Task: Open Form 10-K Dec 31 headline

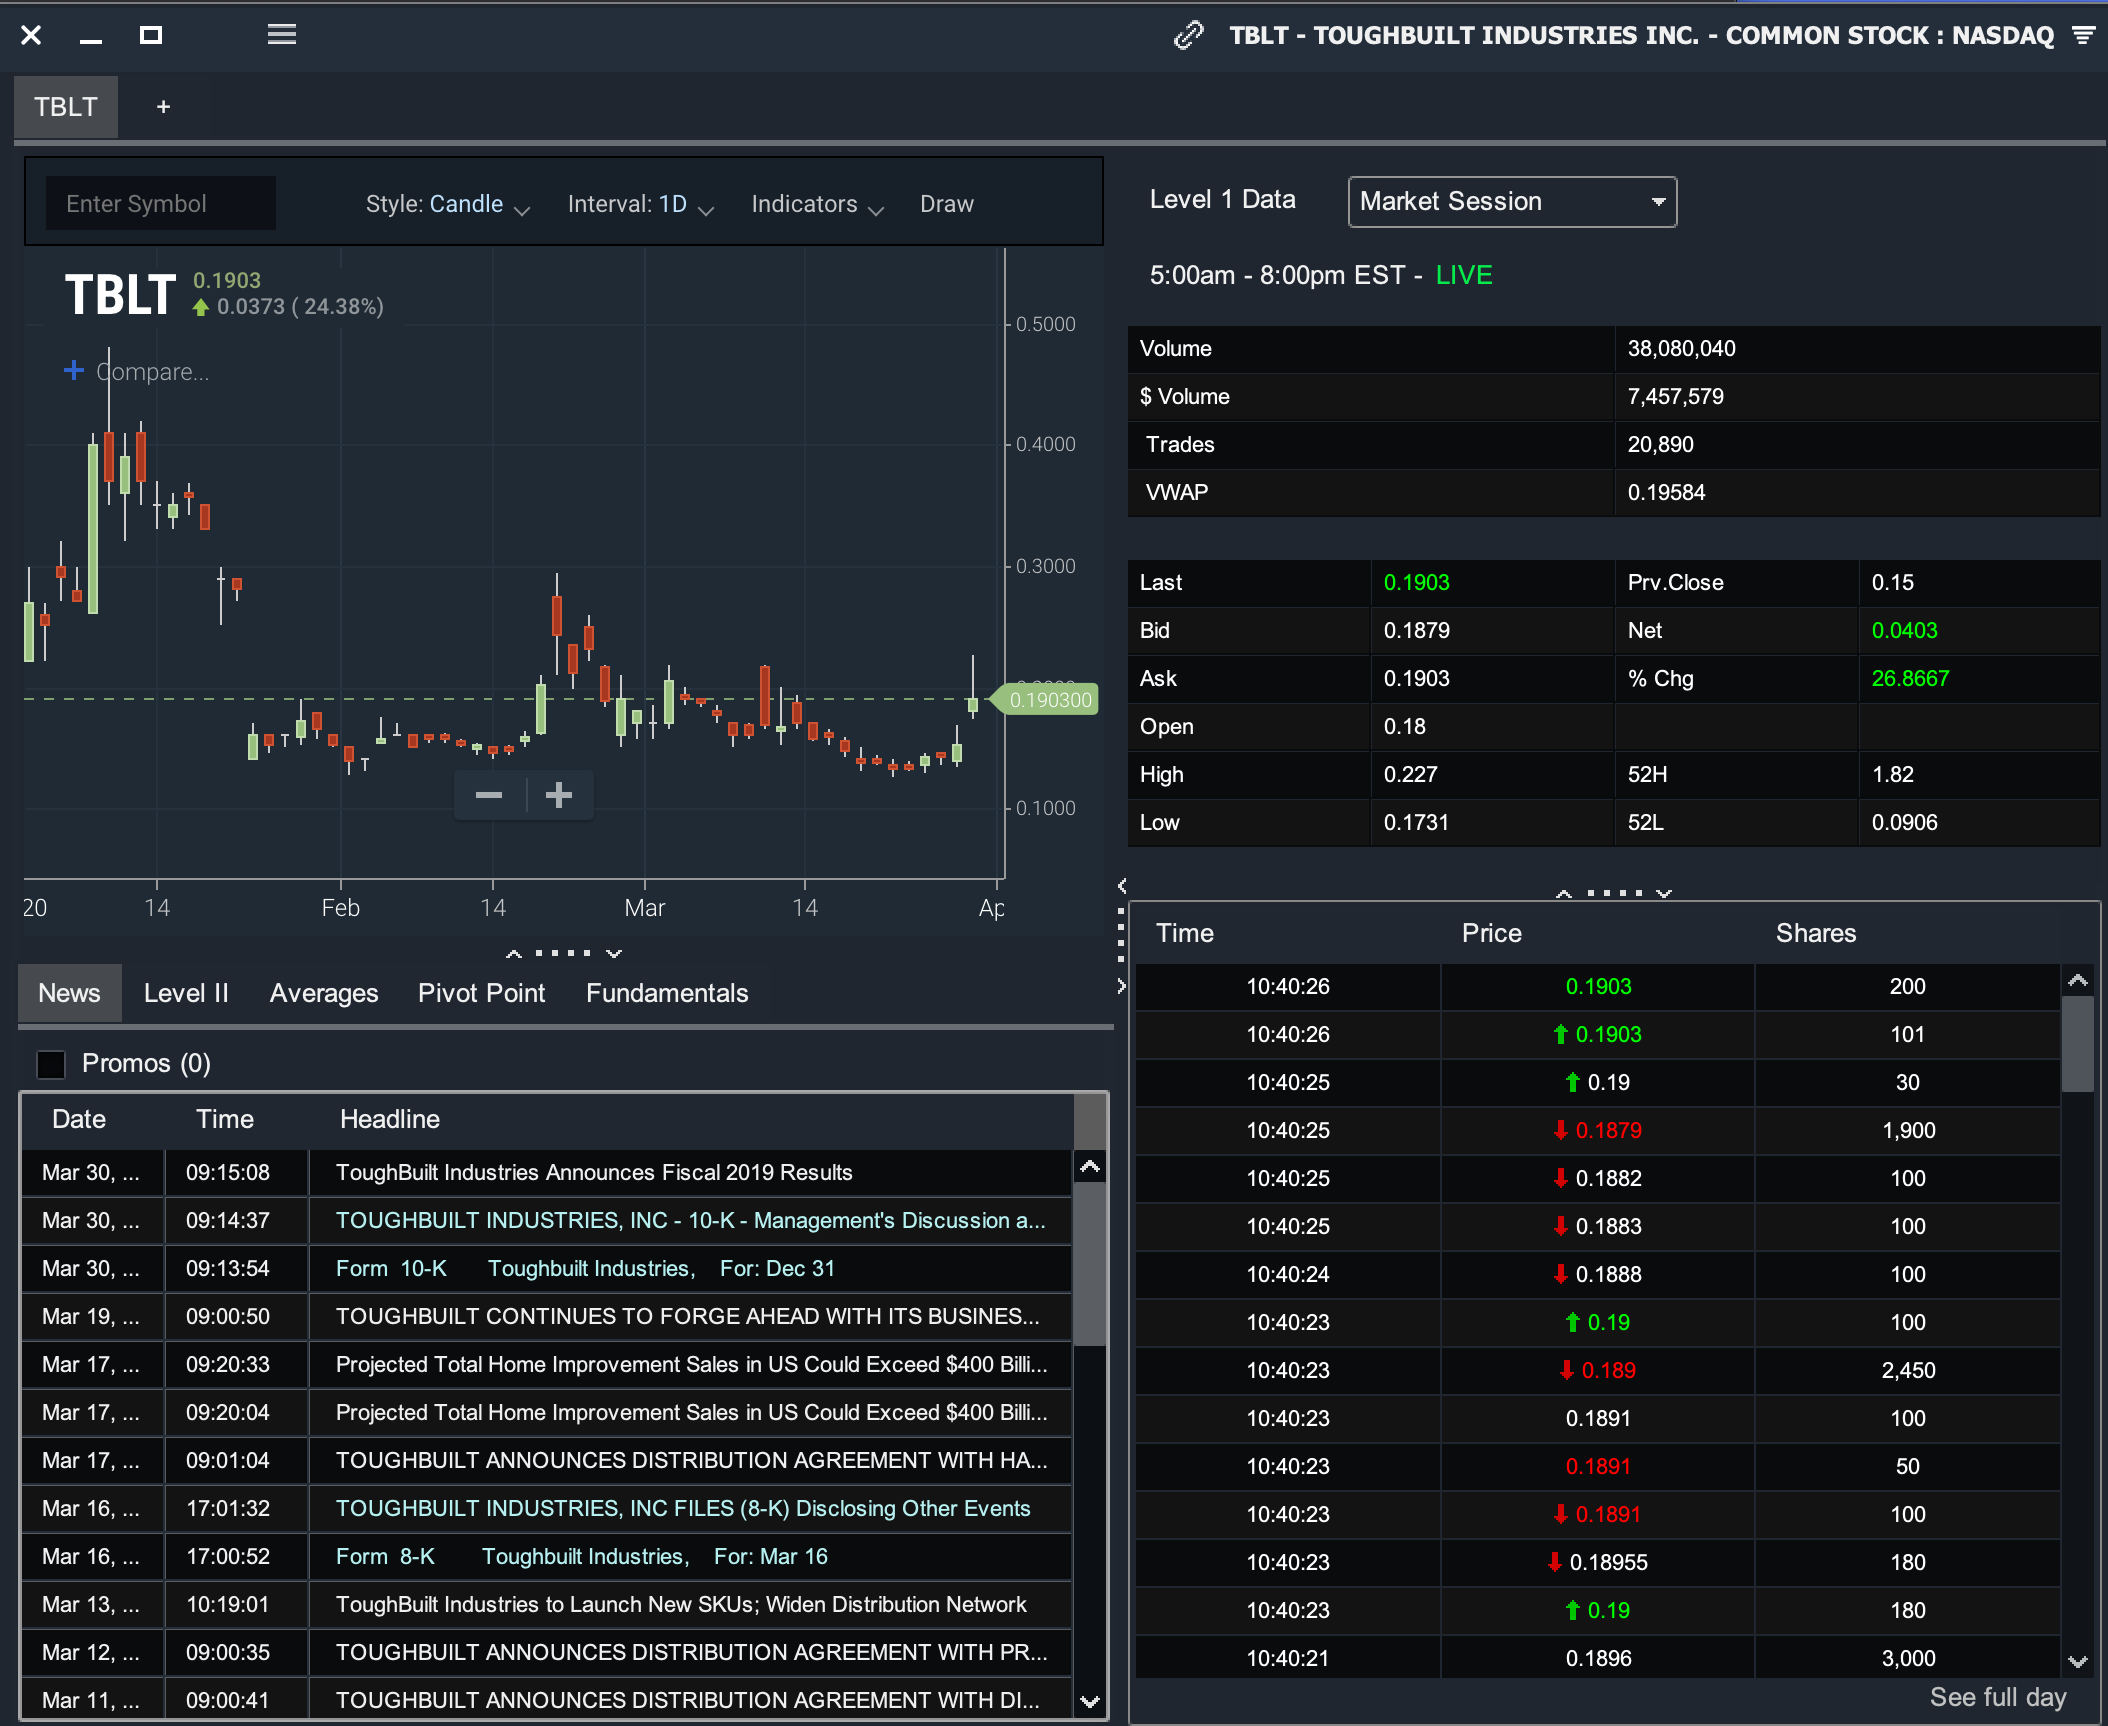Action: pyautogui.click(x=585, y=1268)
